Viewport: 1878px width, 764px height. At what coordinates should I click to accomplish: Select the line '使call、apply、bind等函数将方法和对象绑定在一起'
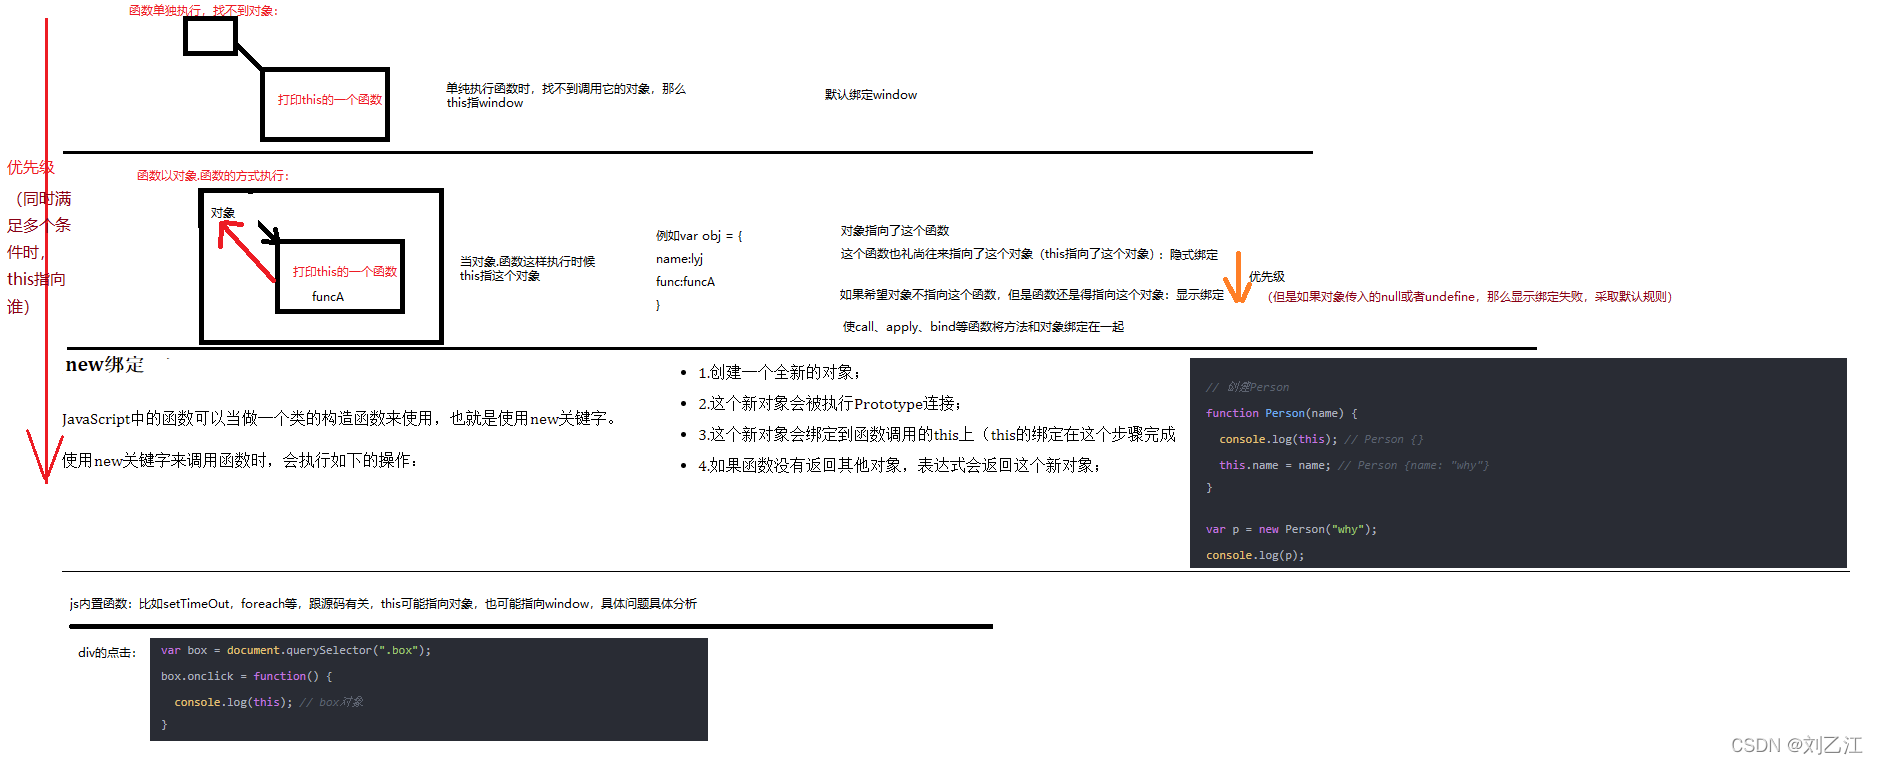click(983, 327)
